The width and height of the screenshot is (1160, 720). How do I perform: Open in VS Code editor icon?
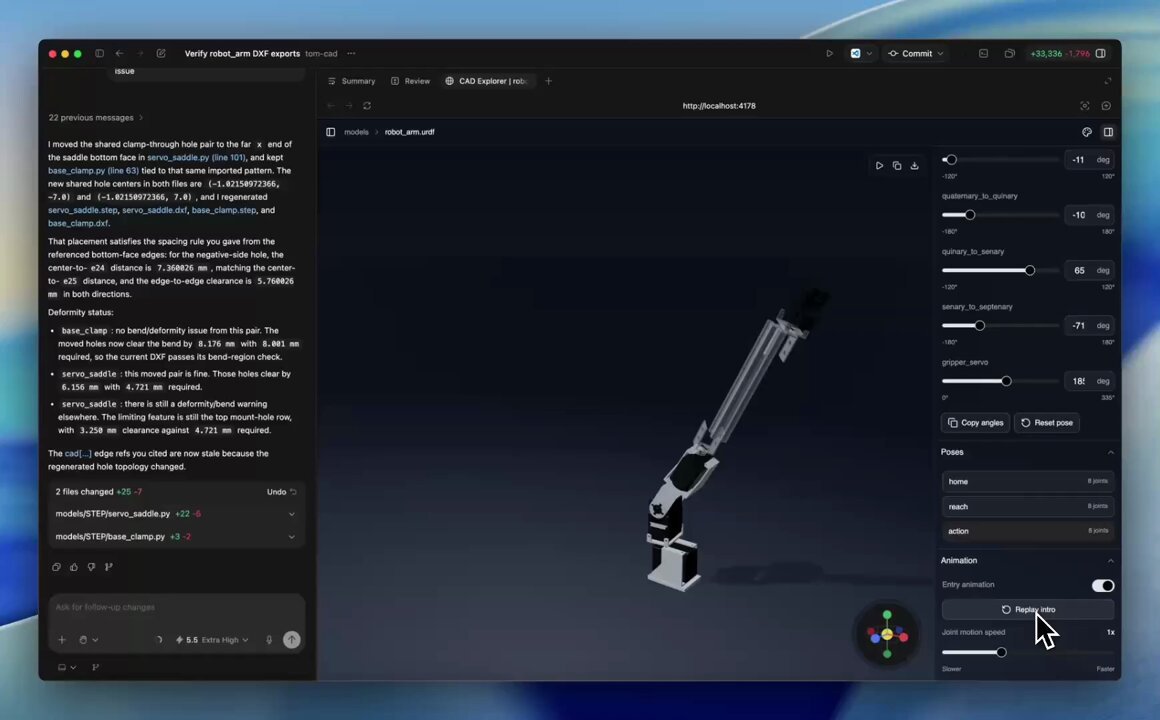855,53
